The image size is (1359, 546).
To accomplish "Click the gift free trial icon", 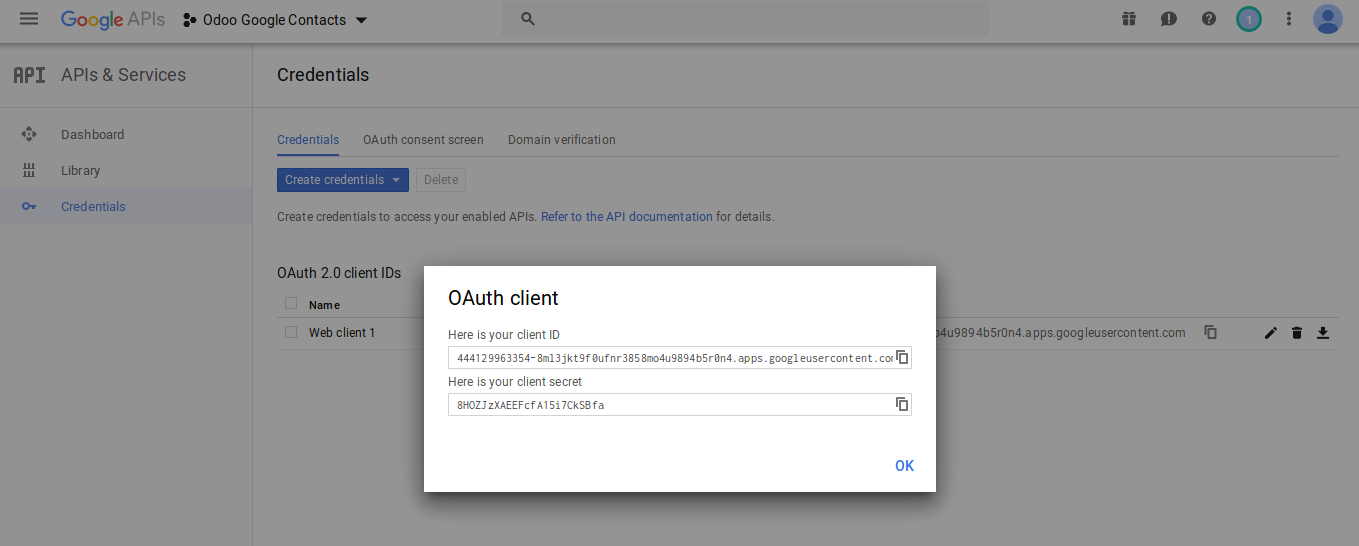I will coord(1129,19).
